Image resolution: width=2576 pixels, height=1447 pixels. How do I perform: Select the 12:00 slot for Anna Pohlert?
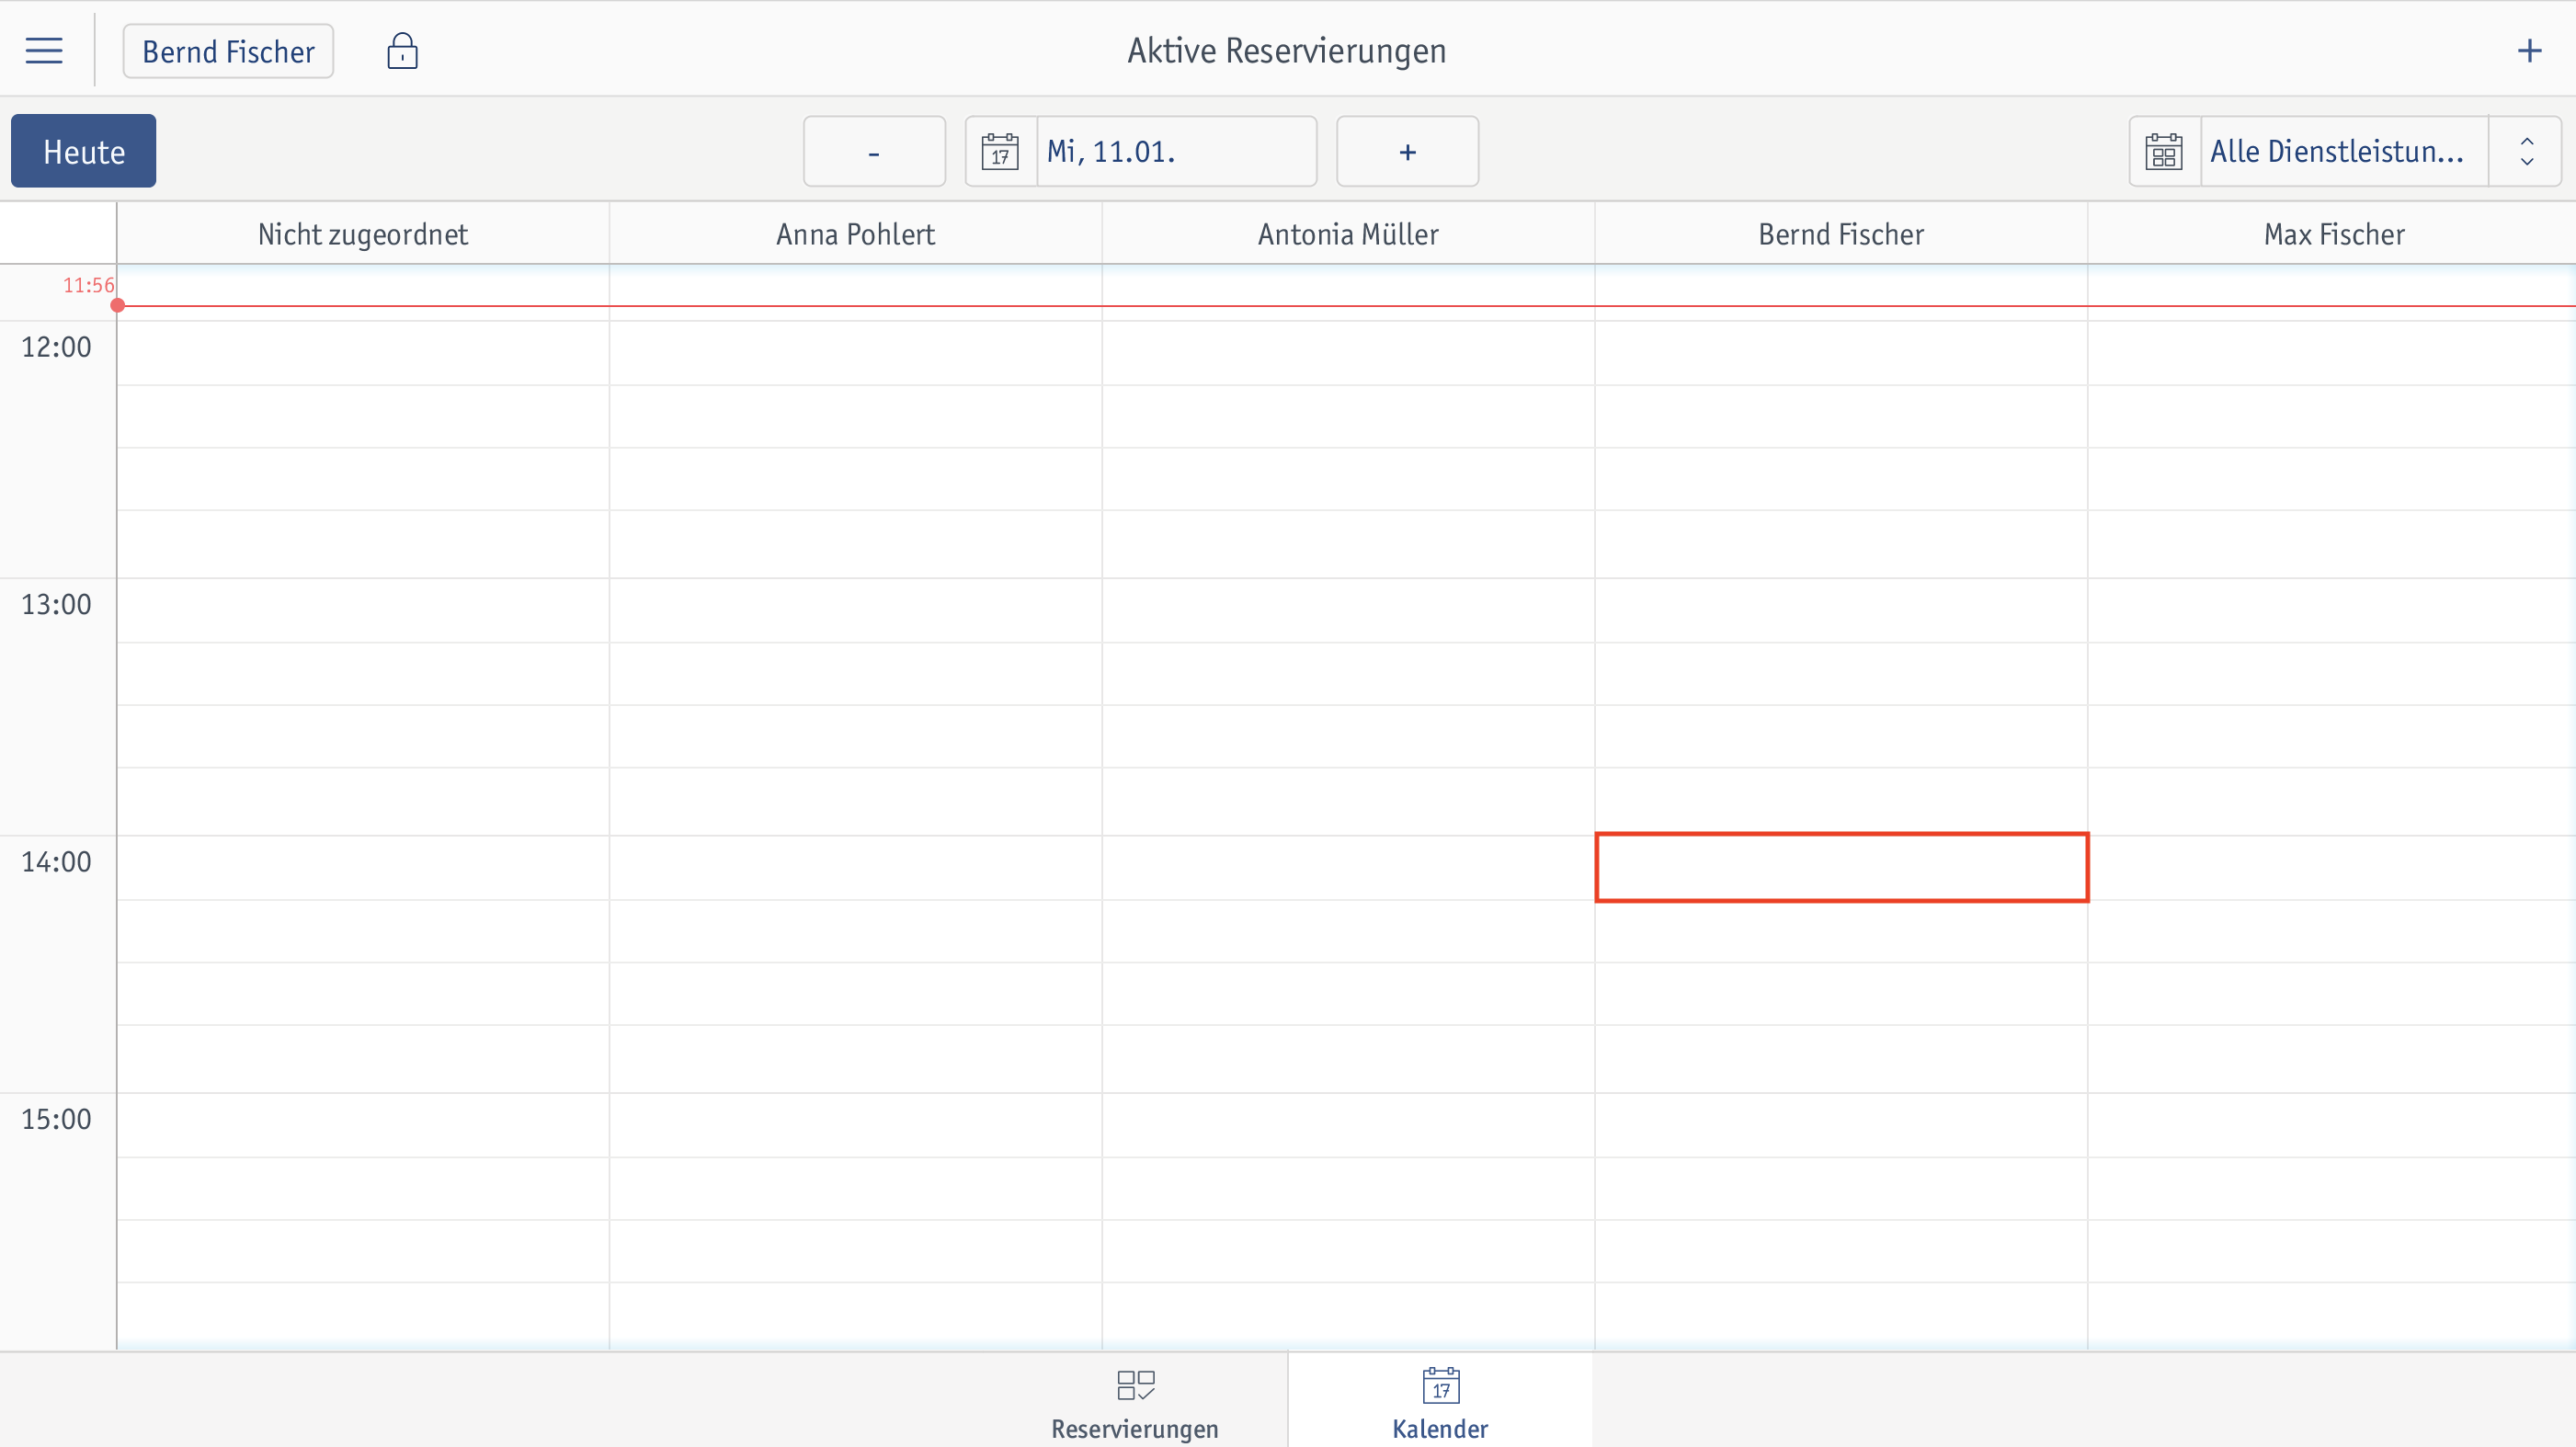[x=856, y=353]
